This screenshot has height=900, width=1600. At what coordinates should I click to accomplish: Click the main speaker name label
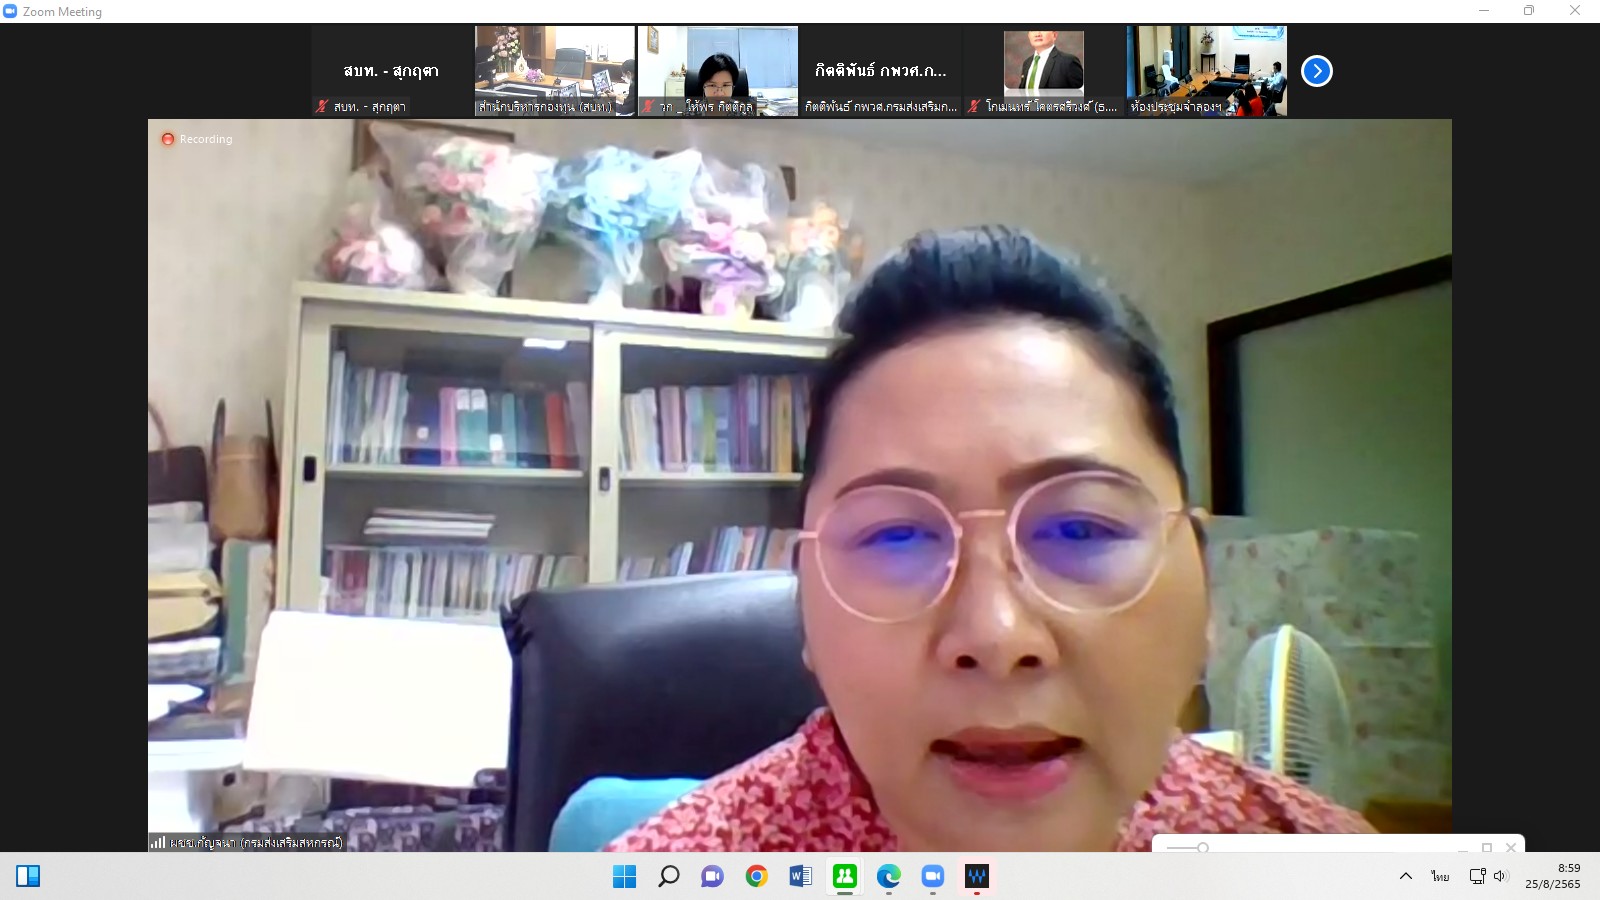[256, 843]
